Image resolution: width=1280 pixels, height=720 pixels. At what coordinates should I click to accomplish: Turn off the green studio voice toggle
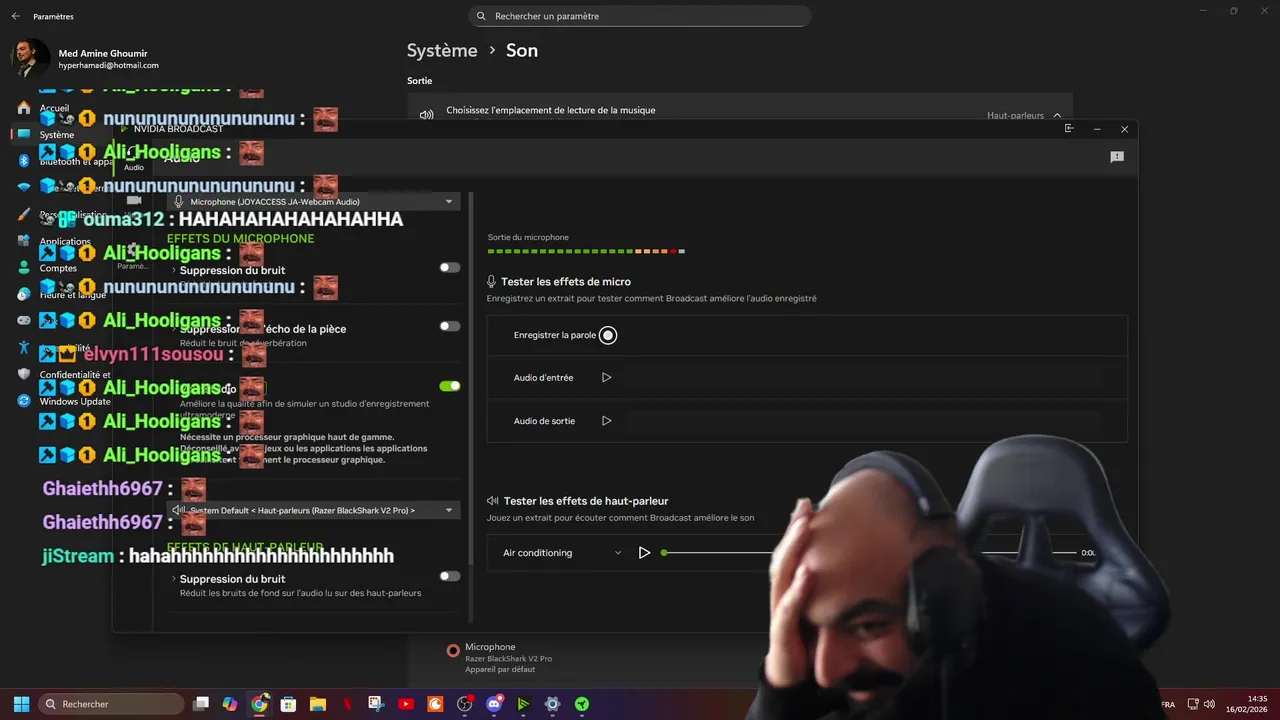pos(450,386)
